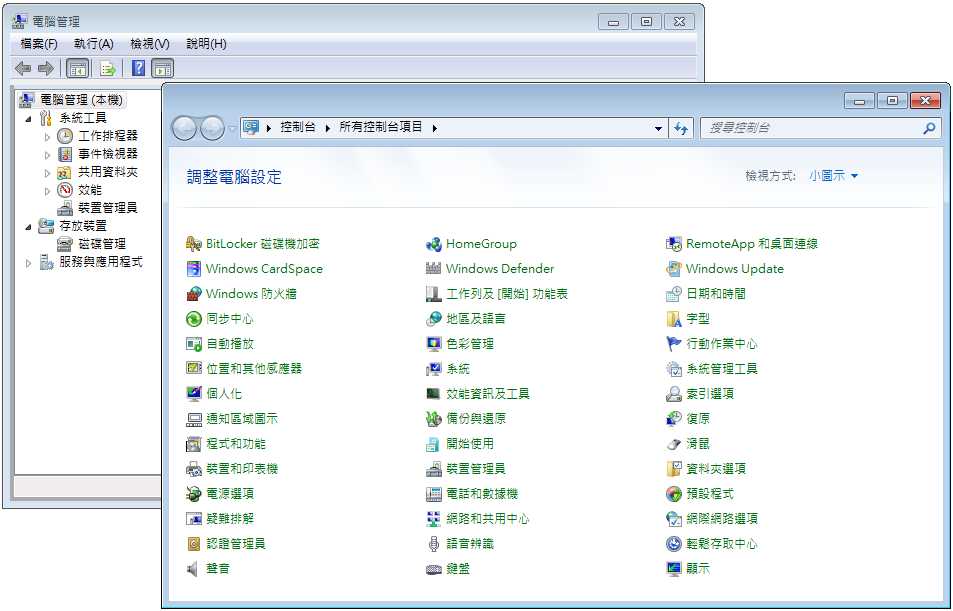Open the 輕鬆存取中心 link
The image size is (953, 611).
[721, 544]
